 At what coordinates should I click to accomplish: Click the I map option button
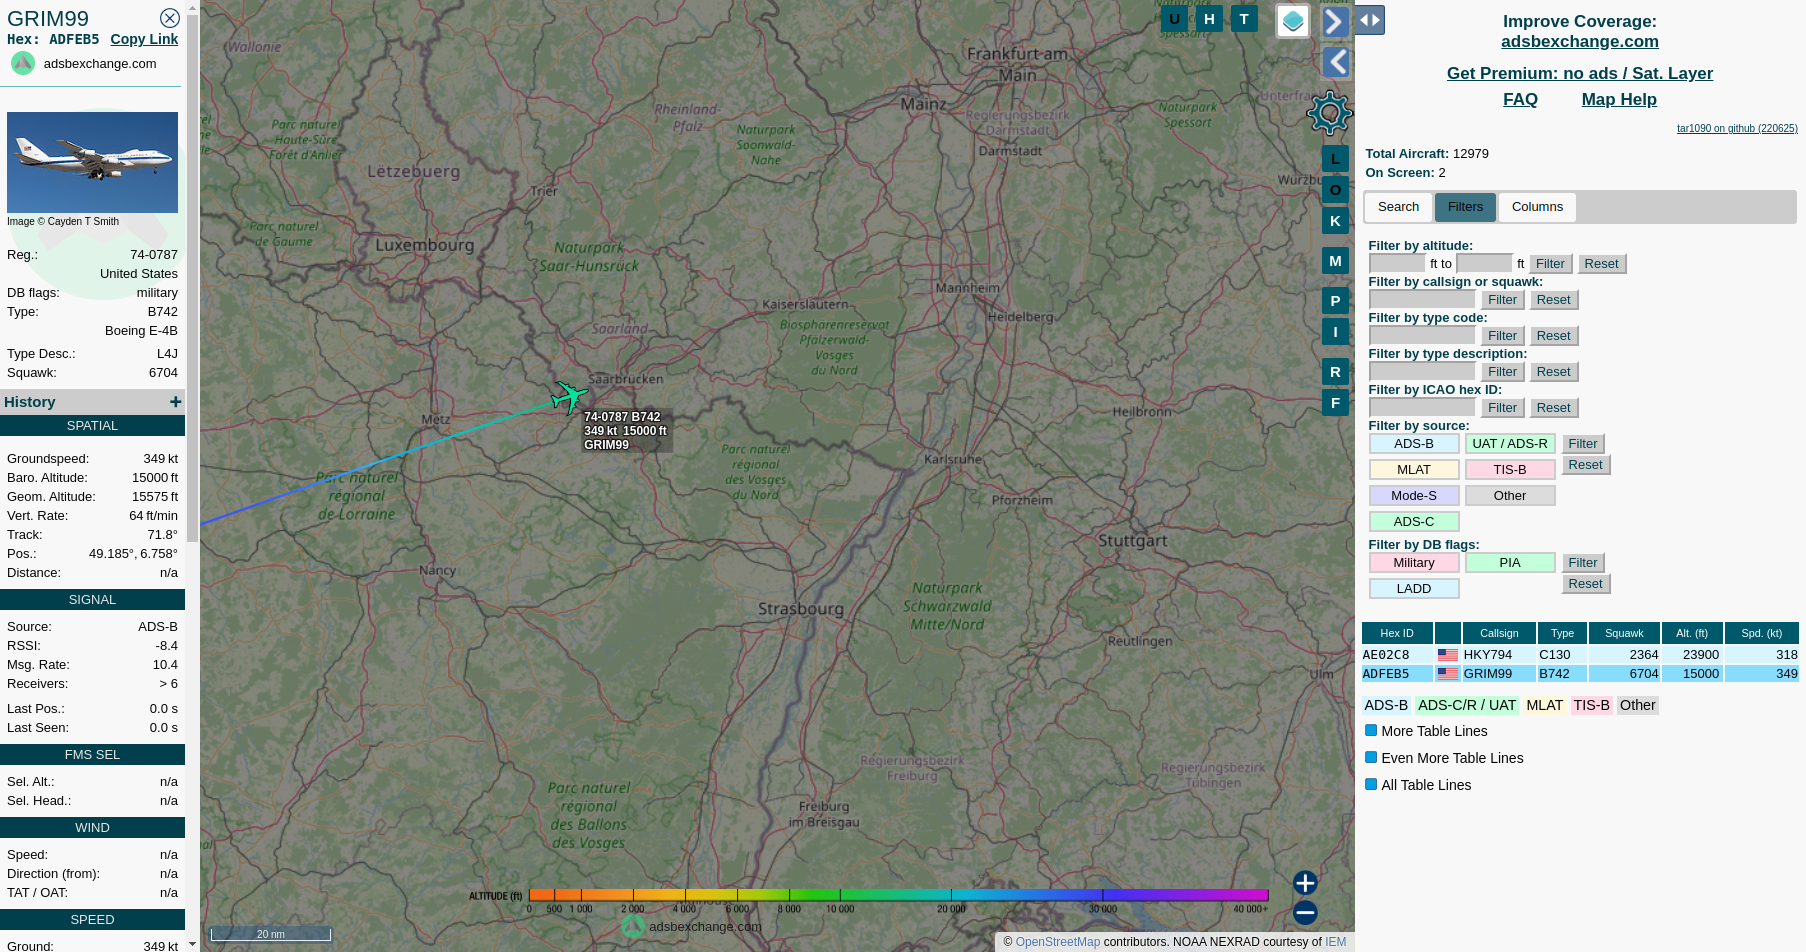(x=1335, y=332)
